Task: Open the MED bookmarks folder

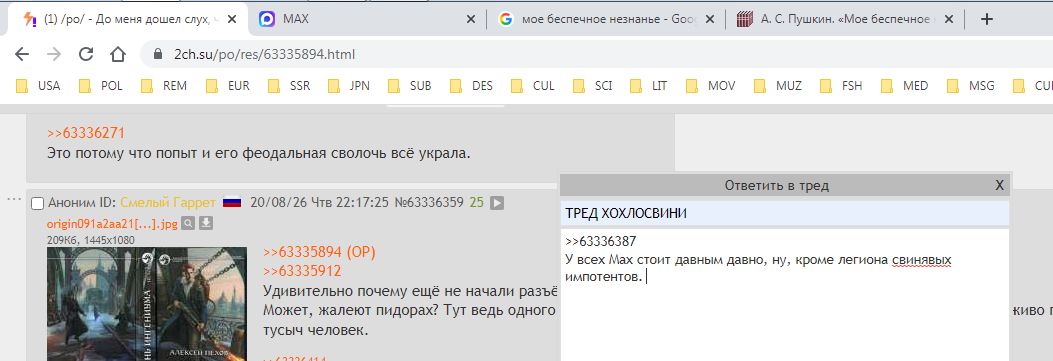Action: click(905, 86)
